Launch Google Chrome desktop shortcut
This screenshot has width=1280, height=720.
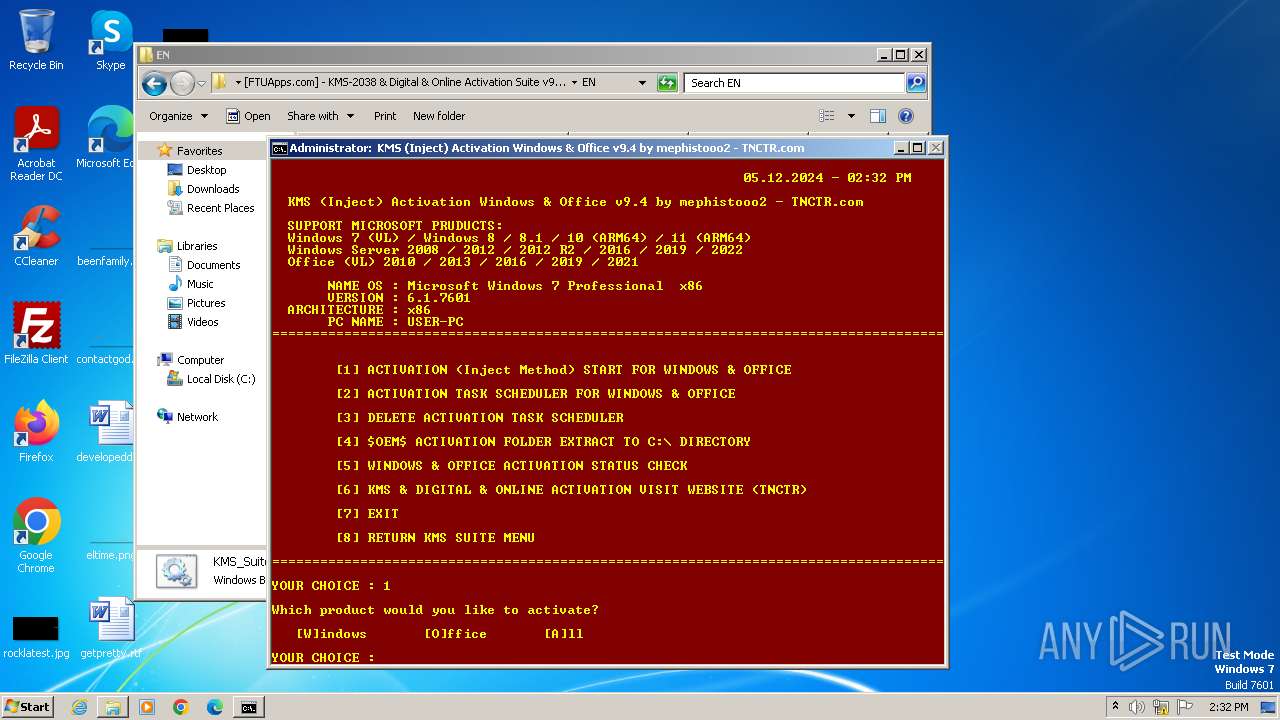(36, 535)
